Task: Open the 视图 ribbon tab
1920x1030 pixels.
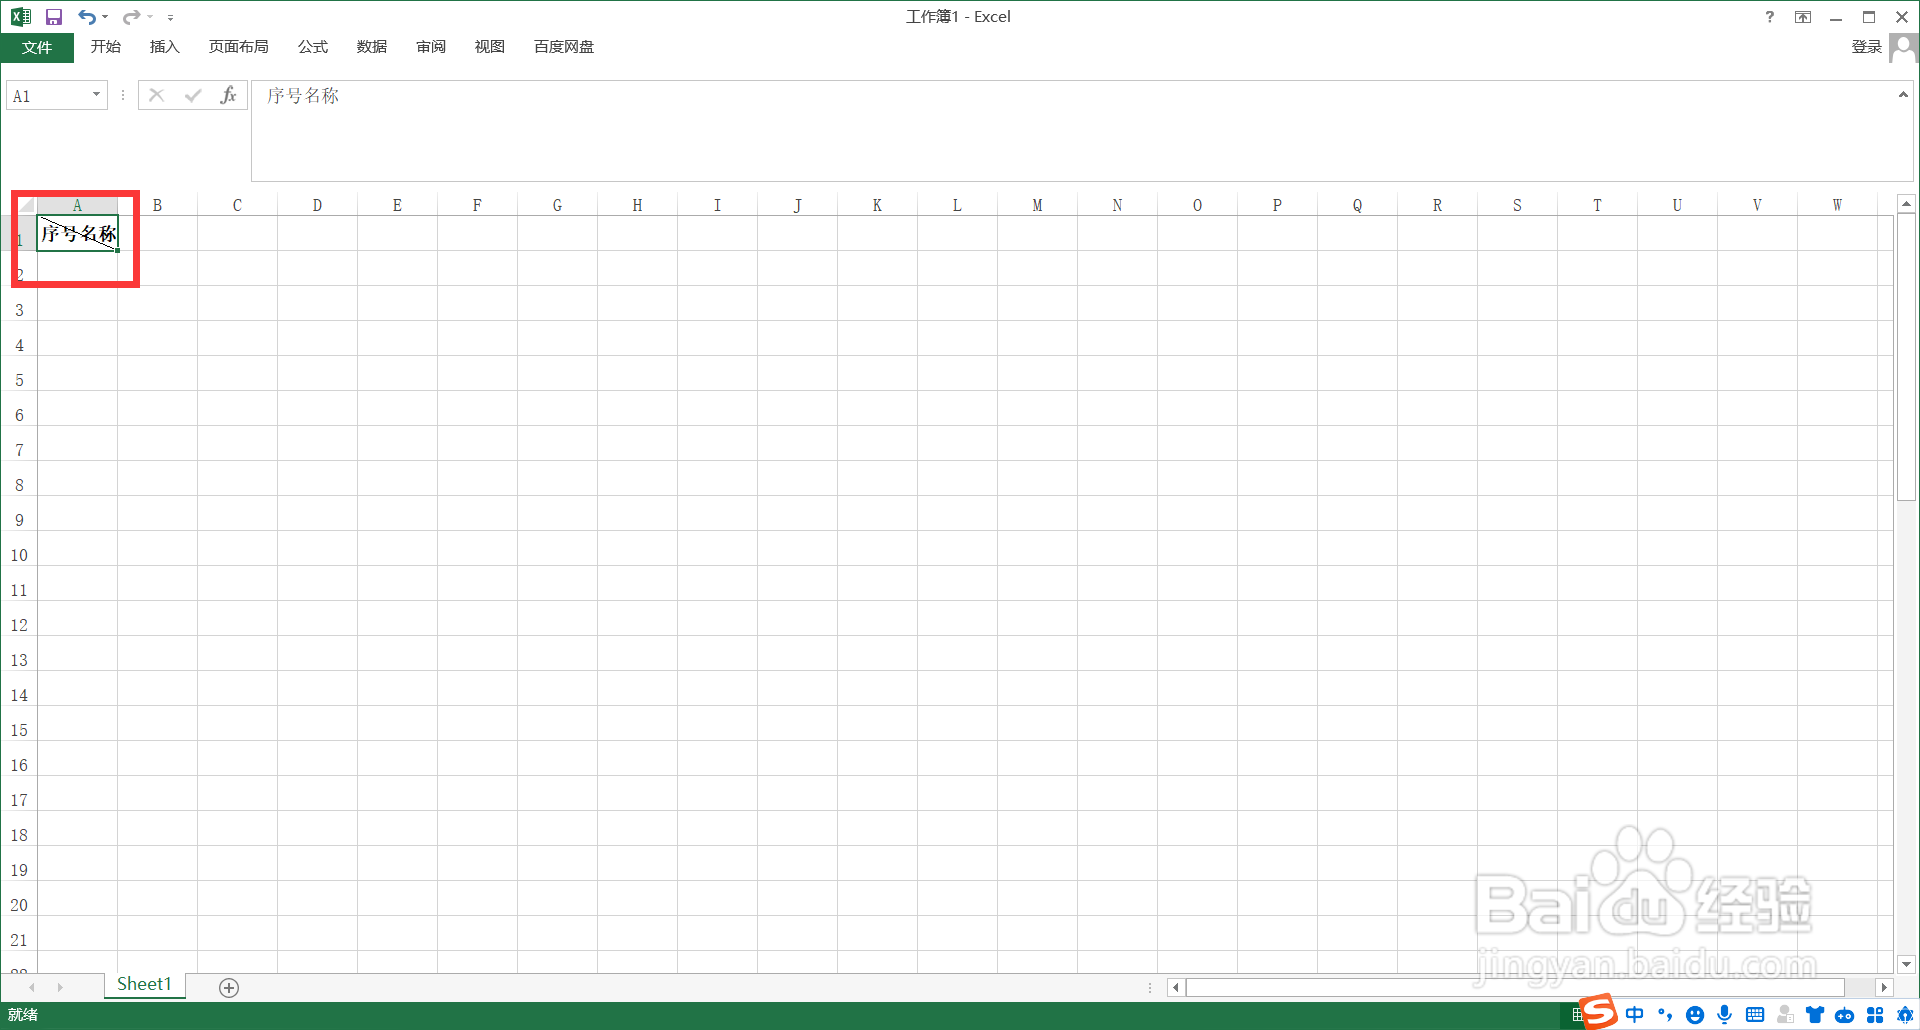Action: 490,47
